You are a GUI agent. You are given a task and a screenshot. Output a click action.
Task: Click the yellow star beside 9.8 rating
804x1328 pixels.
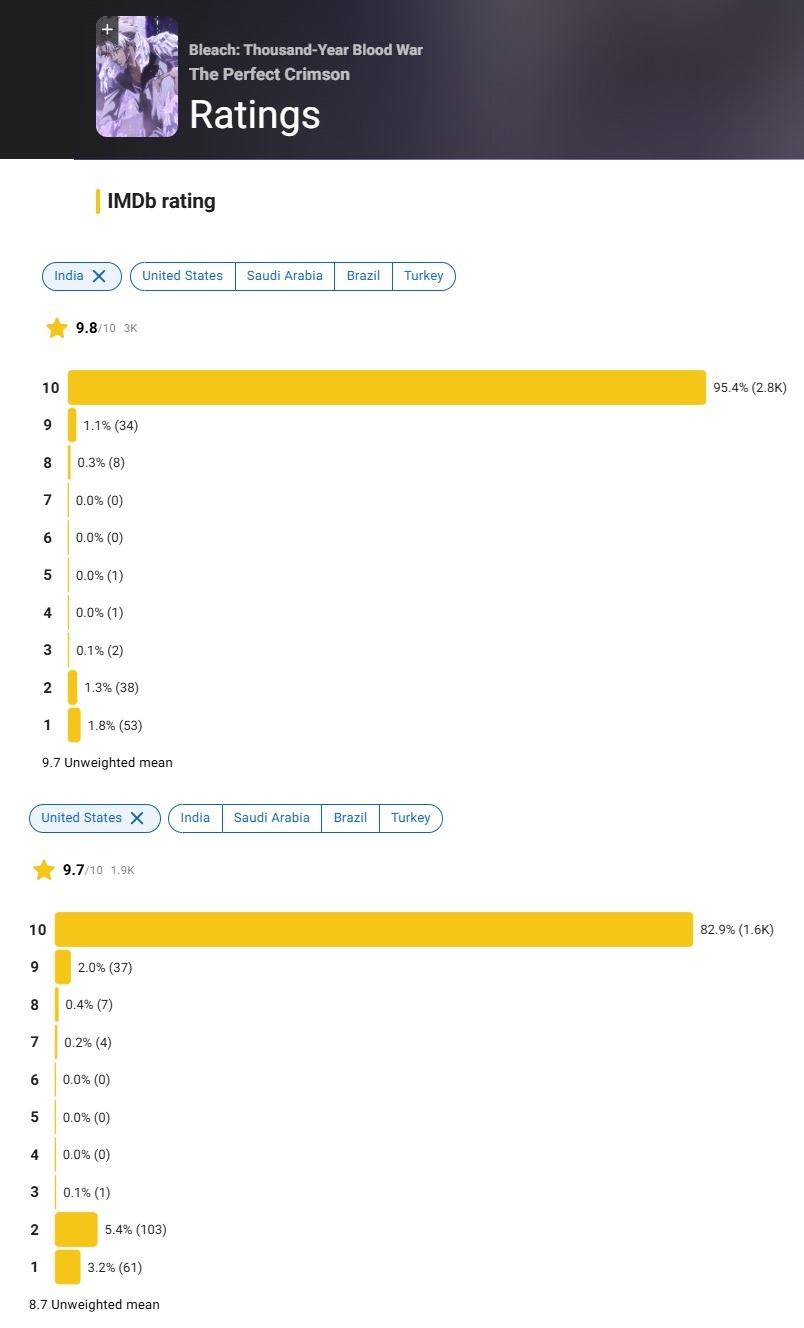[x=57, y=329]
